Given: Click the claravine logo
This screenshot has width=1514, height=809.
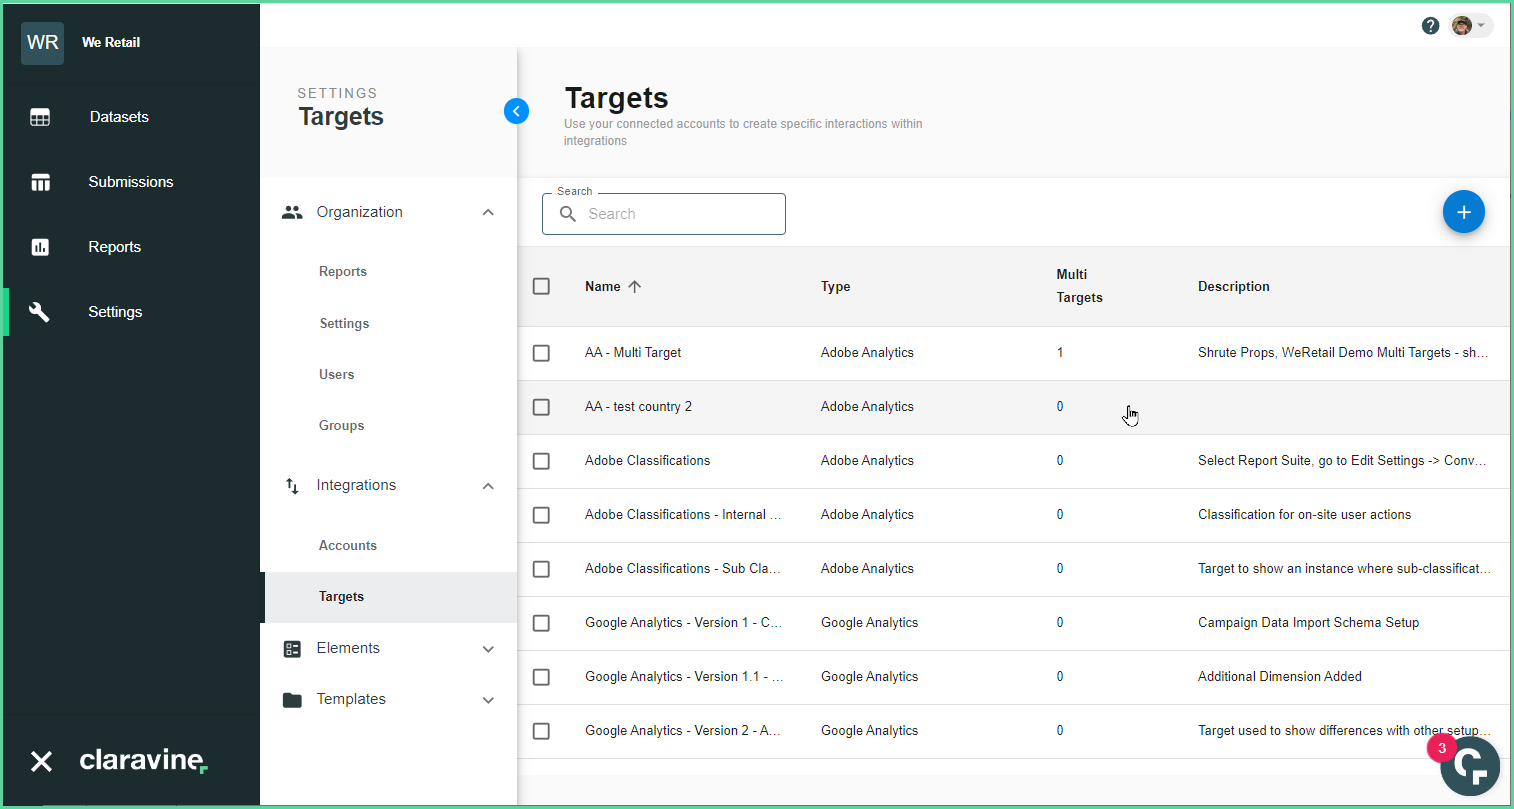Looking at the screenshot, I should pyautogui.click(x=143, y=760).
